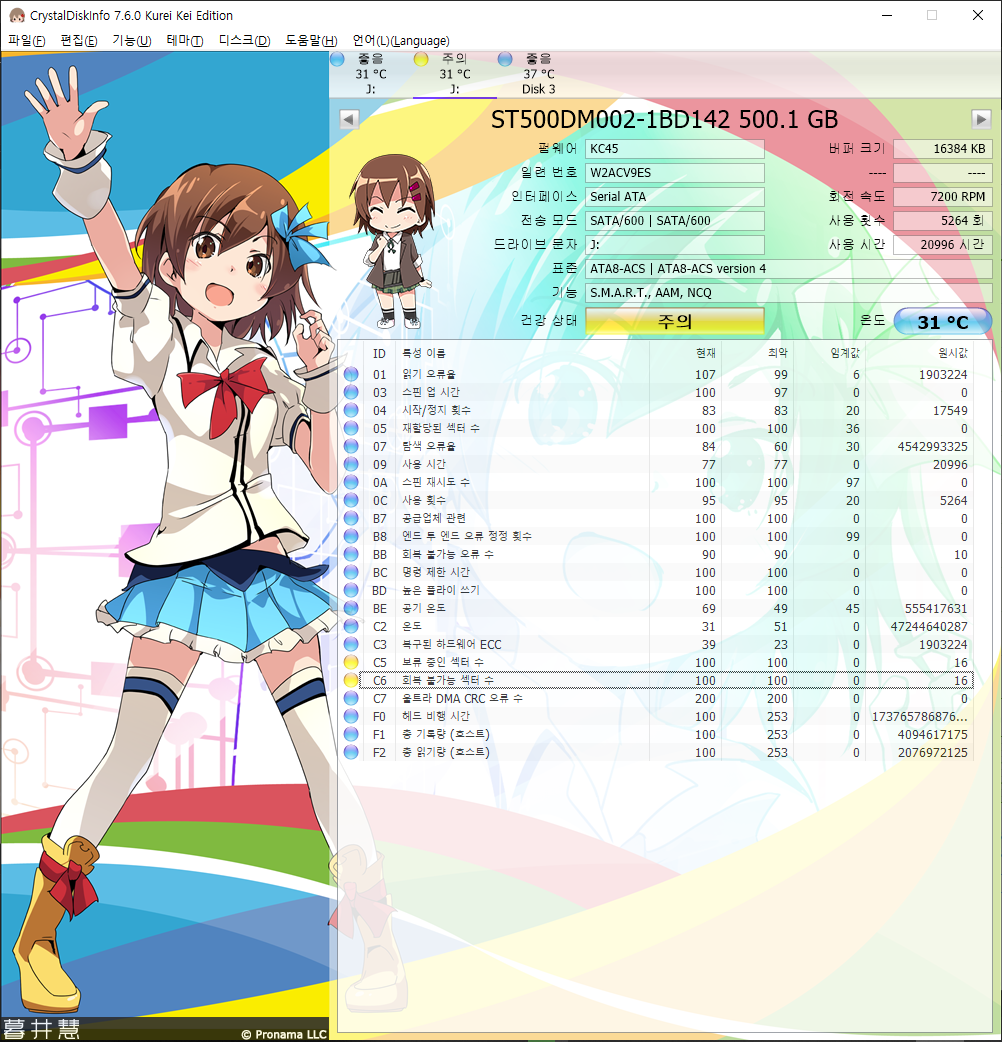Image resolution: width=1002 pixels, height=1042 pixels.
Task: Click the status orb for attribute C2 온도
Action: tap(351, 626)
